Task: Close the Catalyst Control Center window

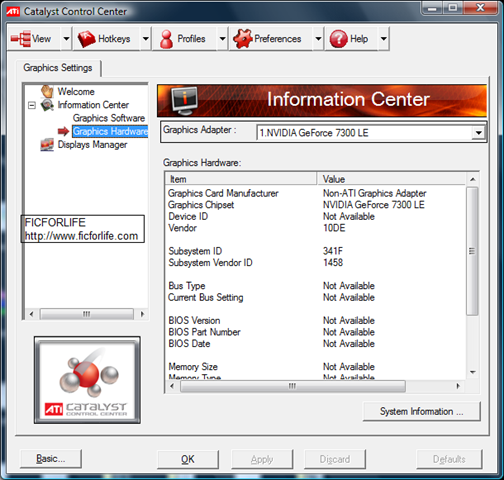Action: pyautogui.click(x=480, y=8)
